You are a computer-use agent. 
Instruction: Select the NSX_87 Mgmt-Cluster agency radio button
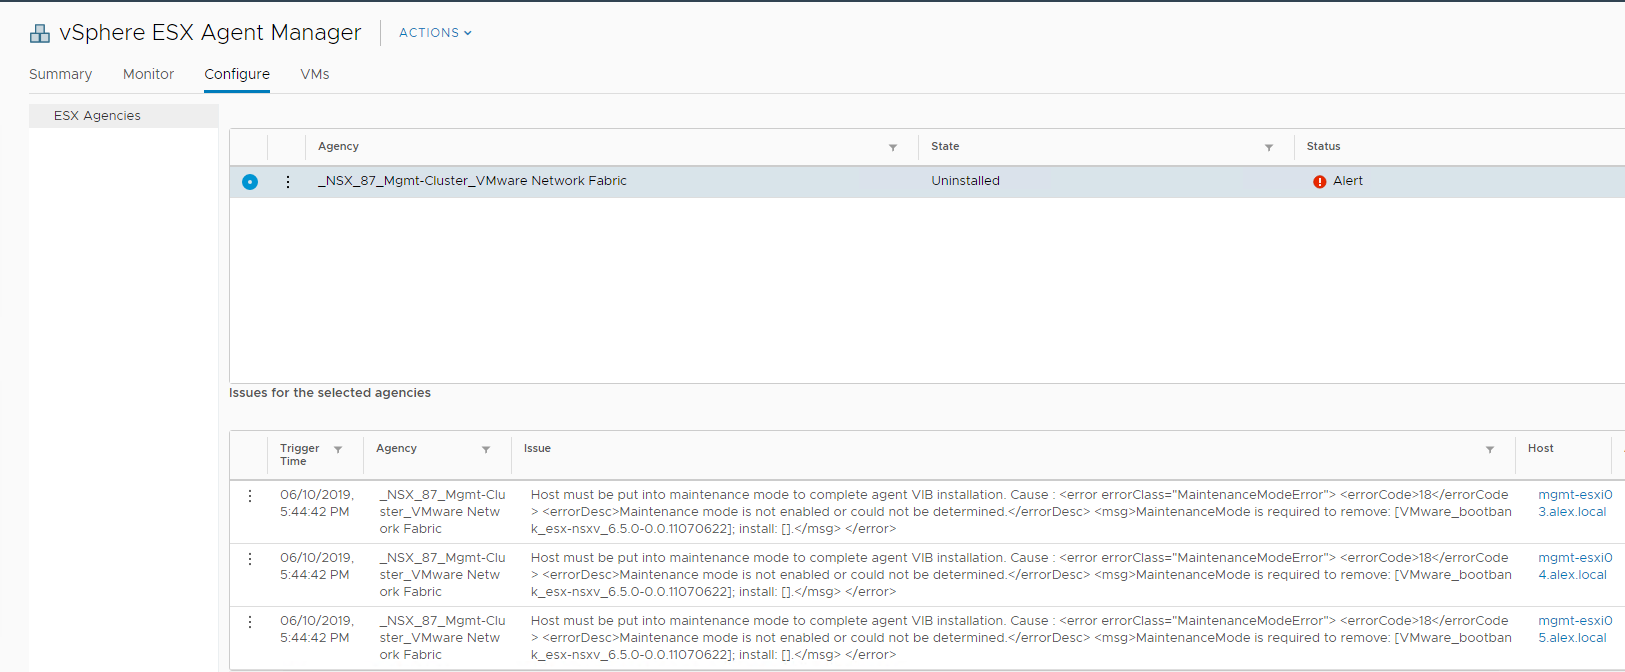(250, 182)
